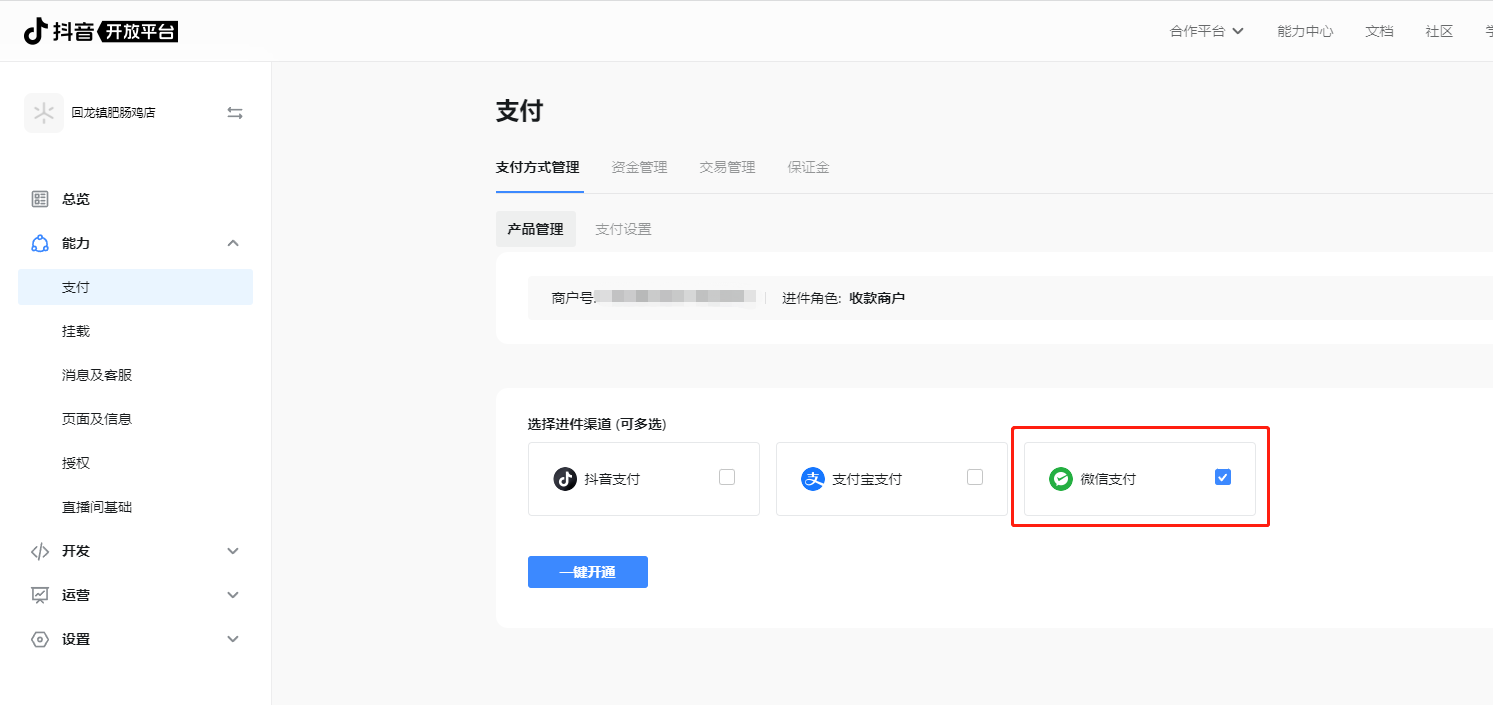Screen dimensions: 1493x705
Task: Select 支付 in the sidebar
Action: pyautogui.click(x=135, y=287)
